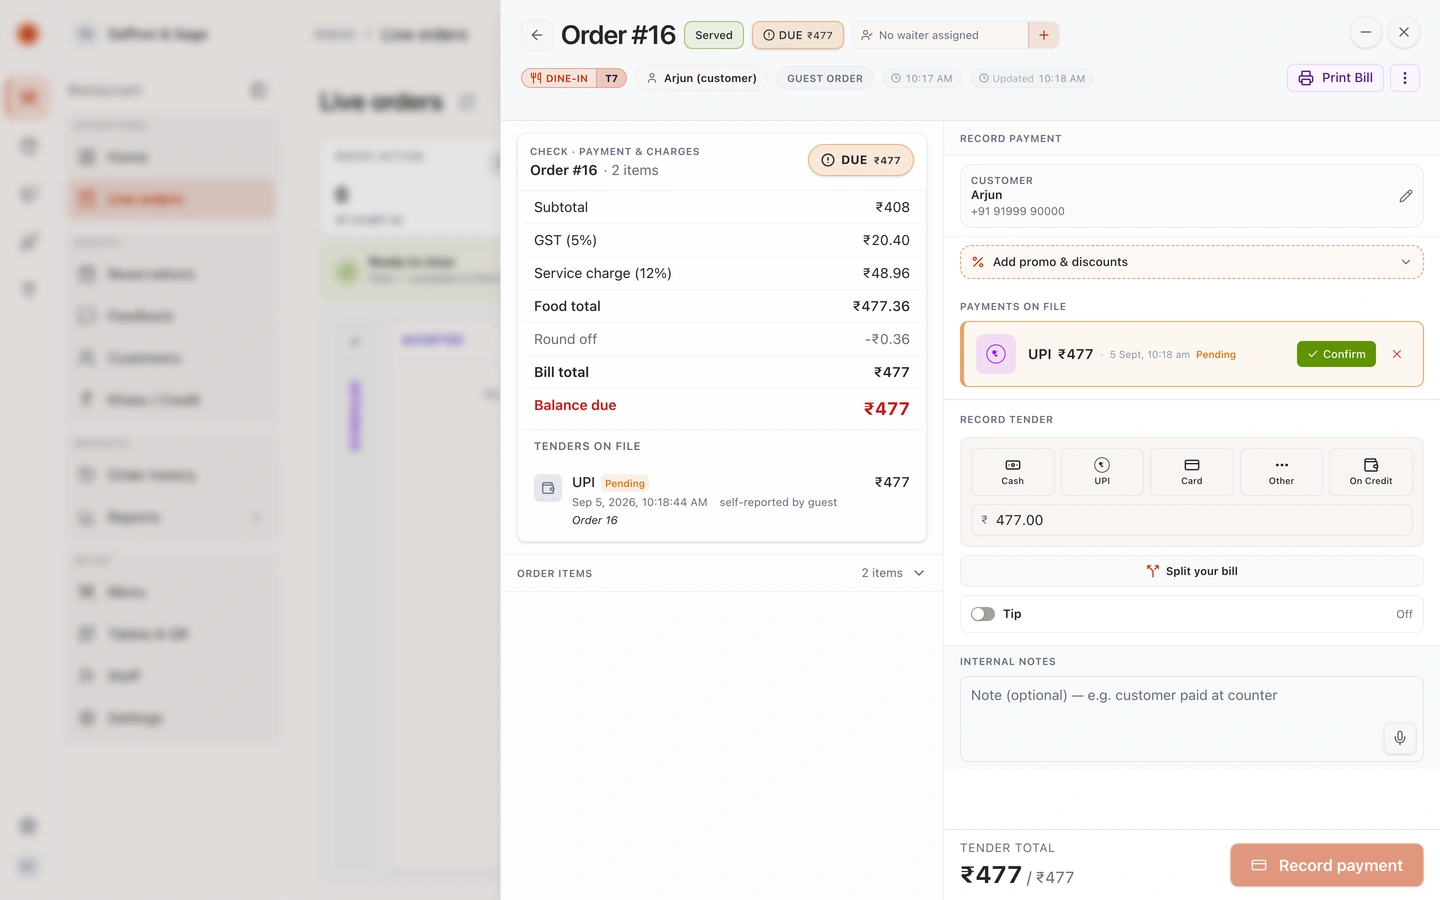Click the Served status badge
Viewport: 1440px width, 900px height.
pos(714,35)
